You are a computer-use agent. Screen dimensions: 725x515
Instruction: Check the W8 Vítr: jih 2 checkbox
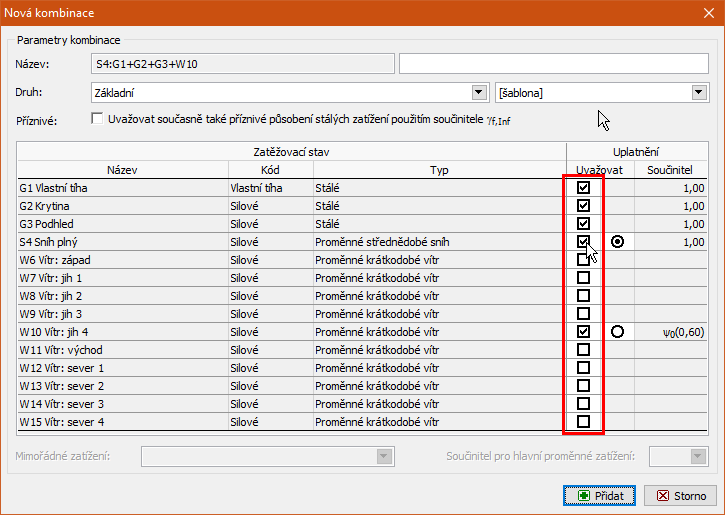(583, 295)
